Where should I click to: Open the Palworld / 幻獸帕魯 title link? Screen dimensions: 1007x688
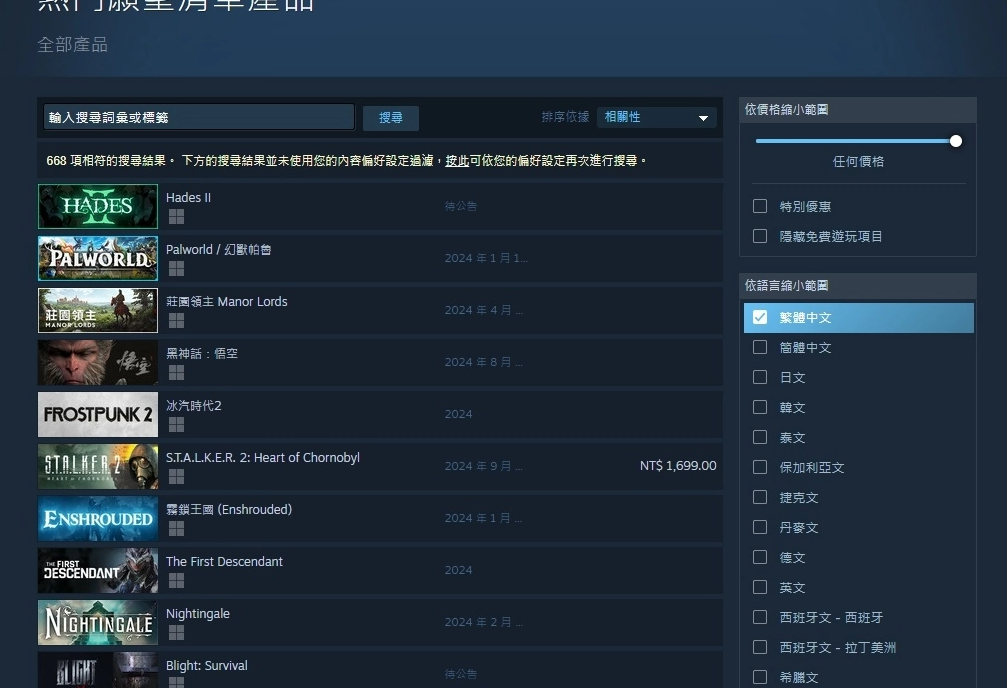(x=218, y=249)
